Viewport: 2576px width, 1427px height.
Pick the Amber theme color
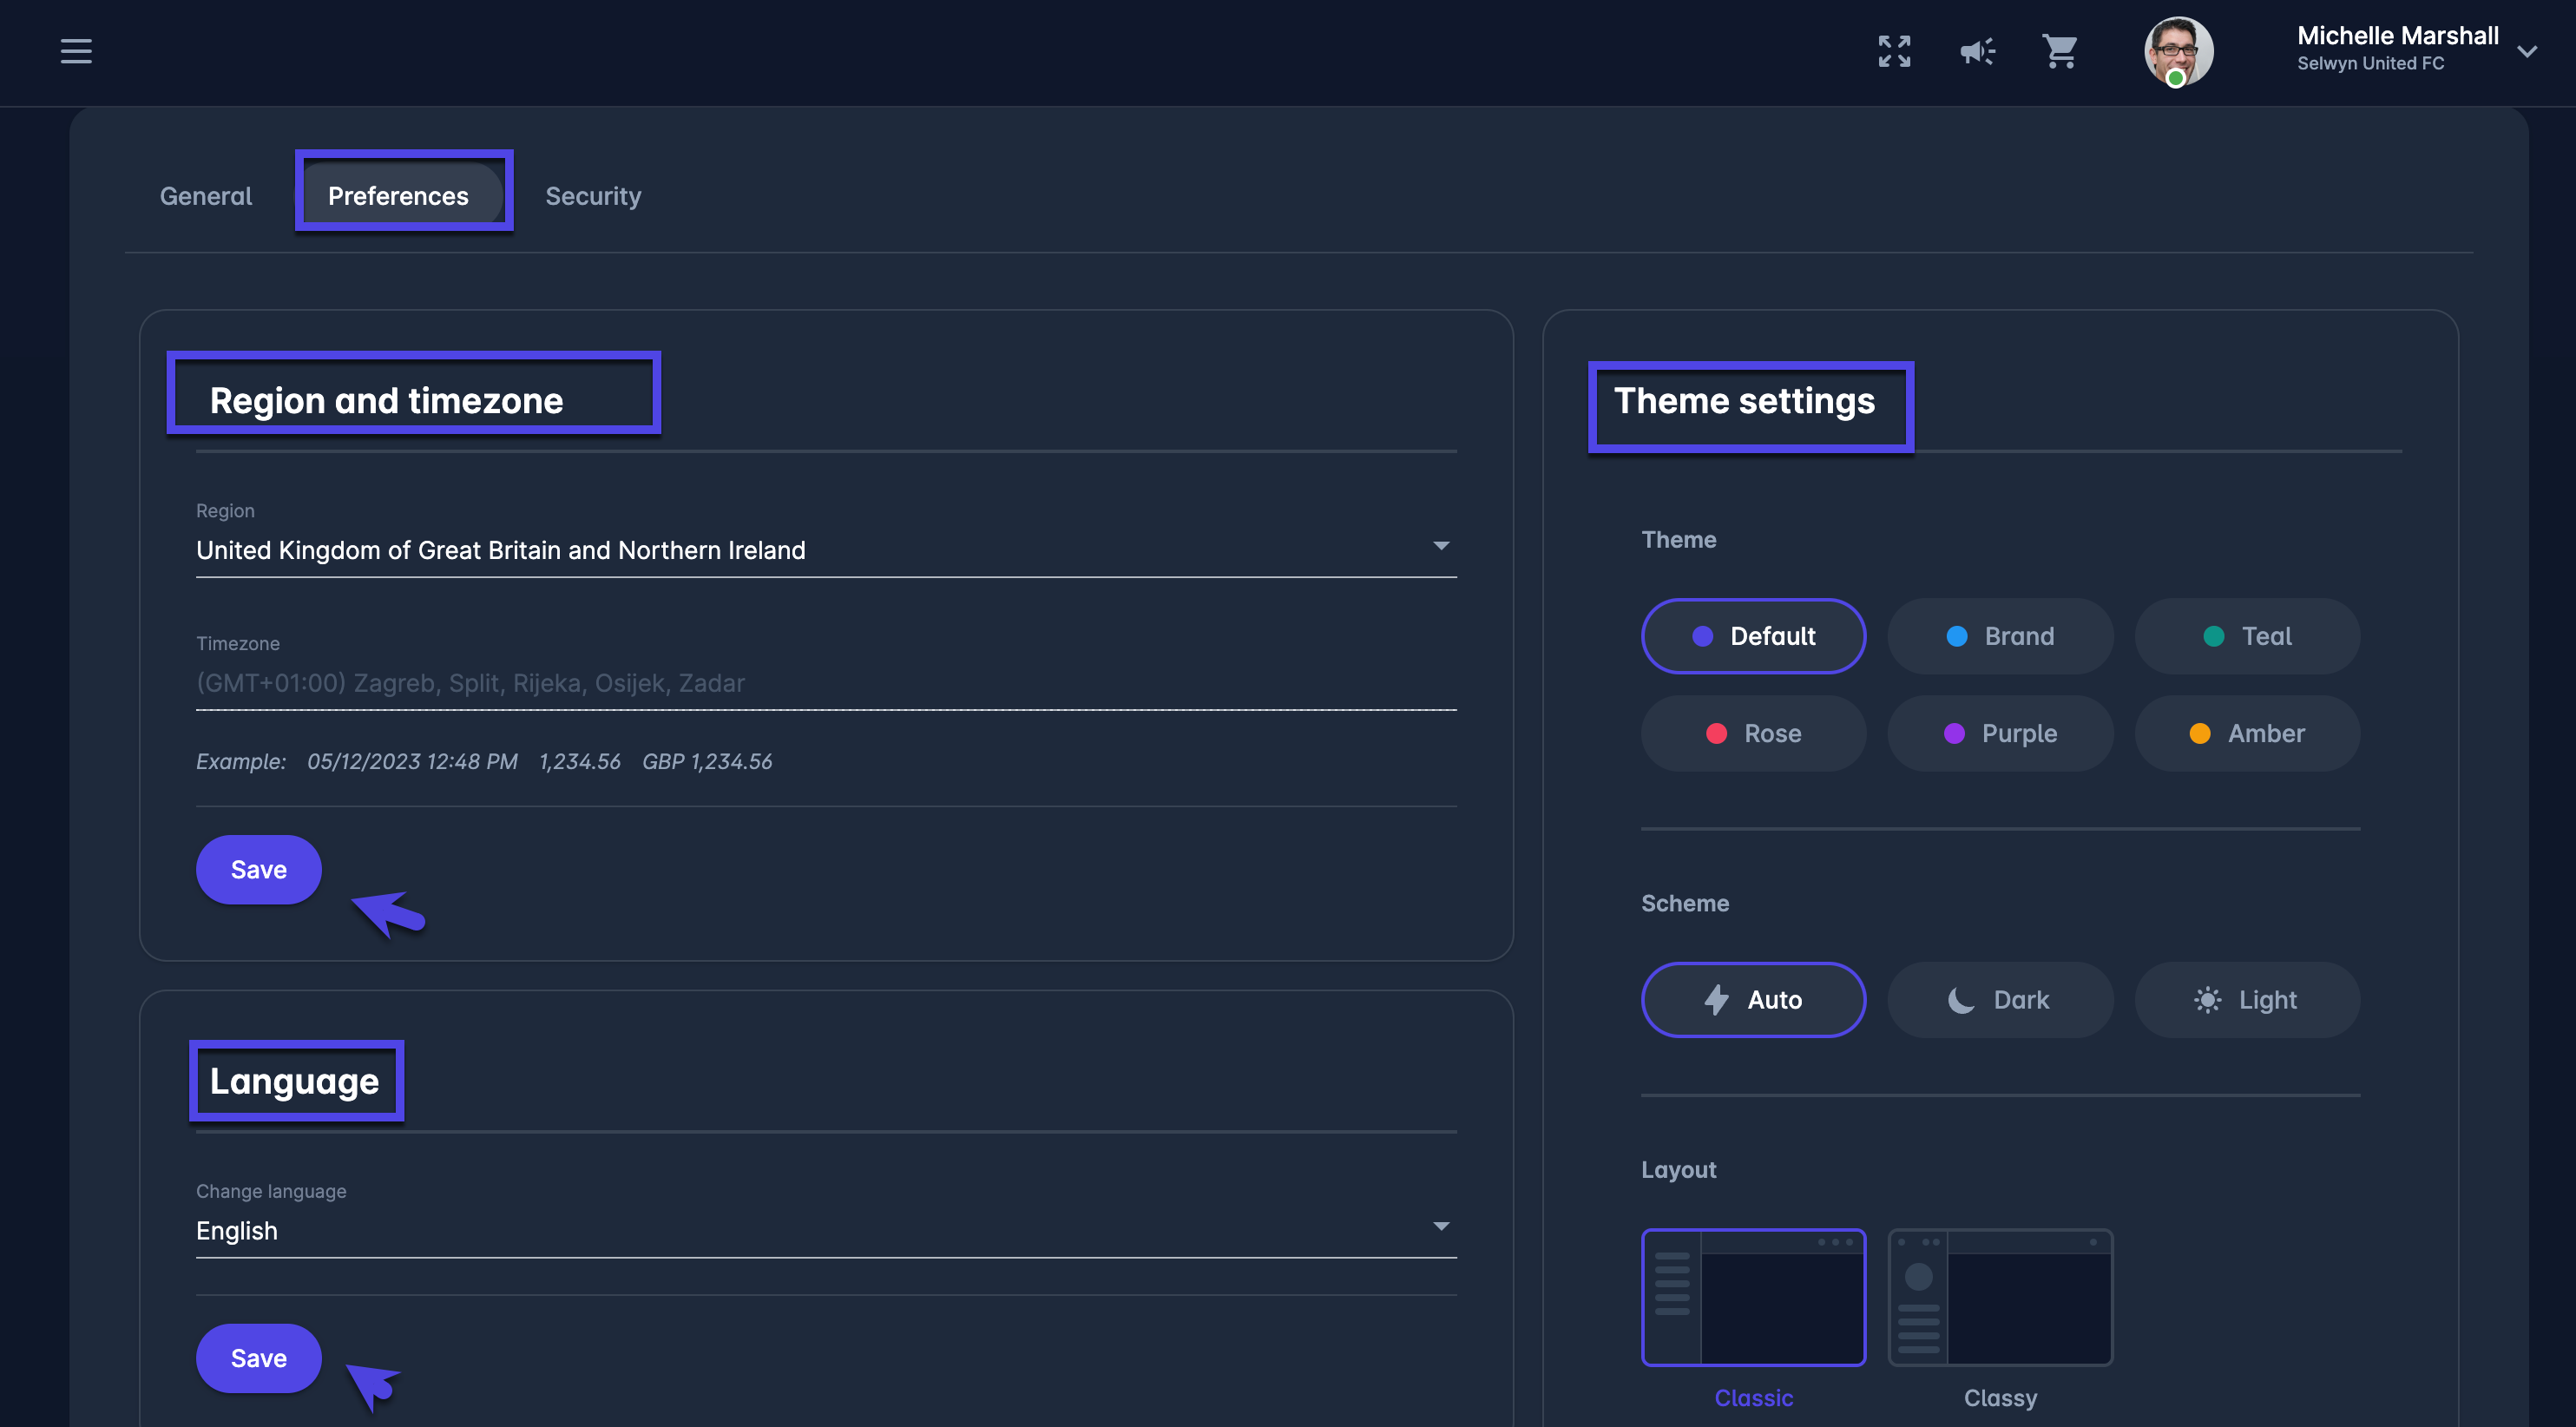2247,733
